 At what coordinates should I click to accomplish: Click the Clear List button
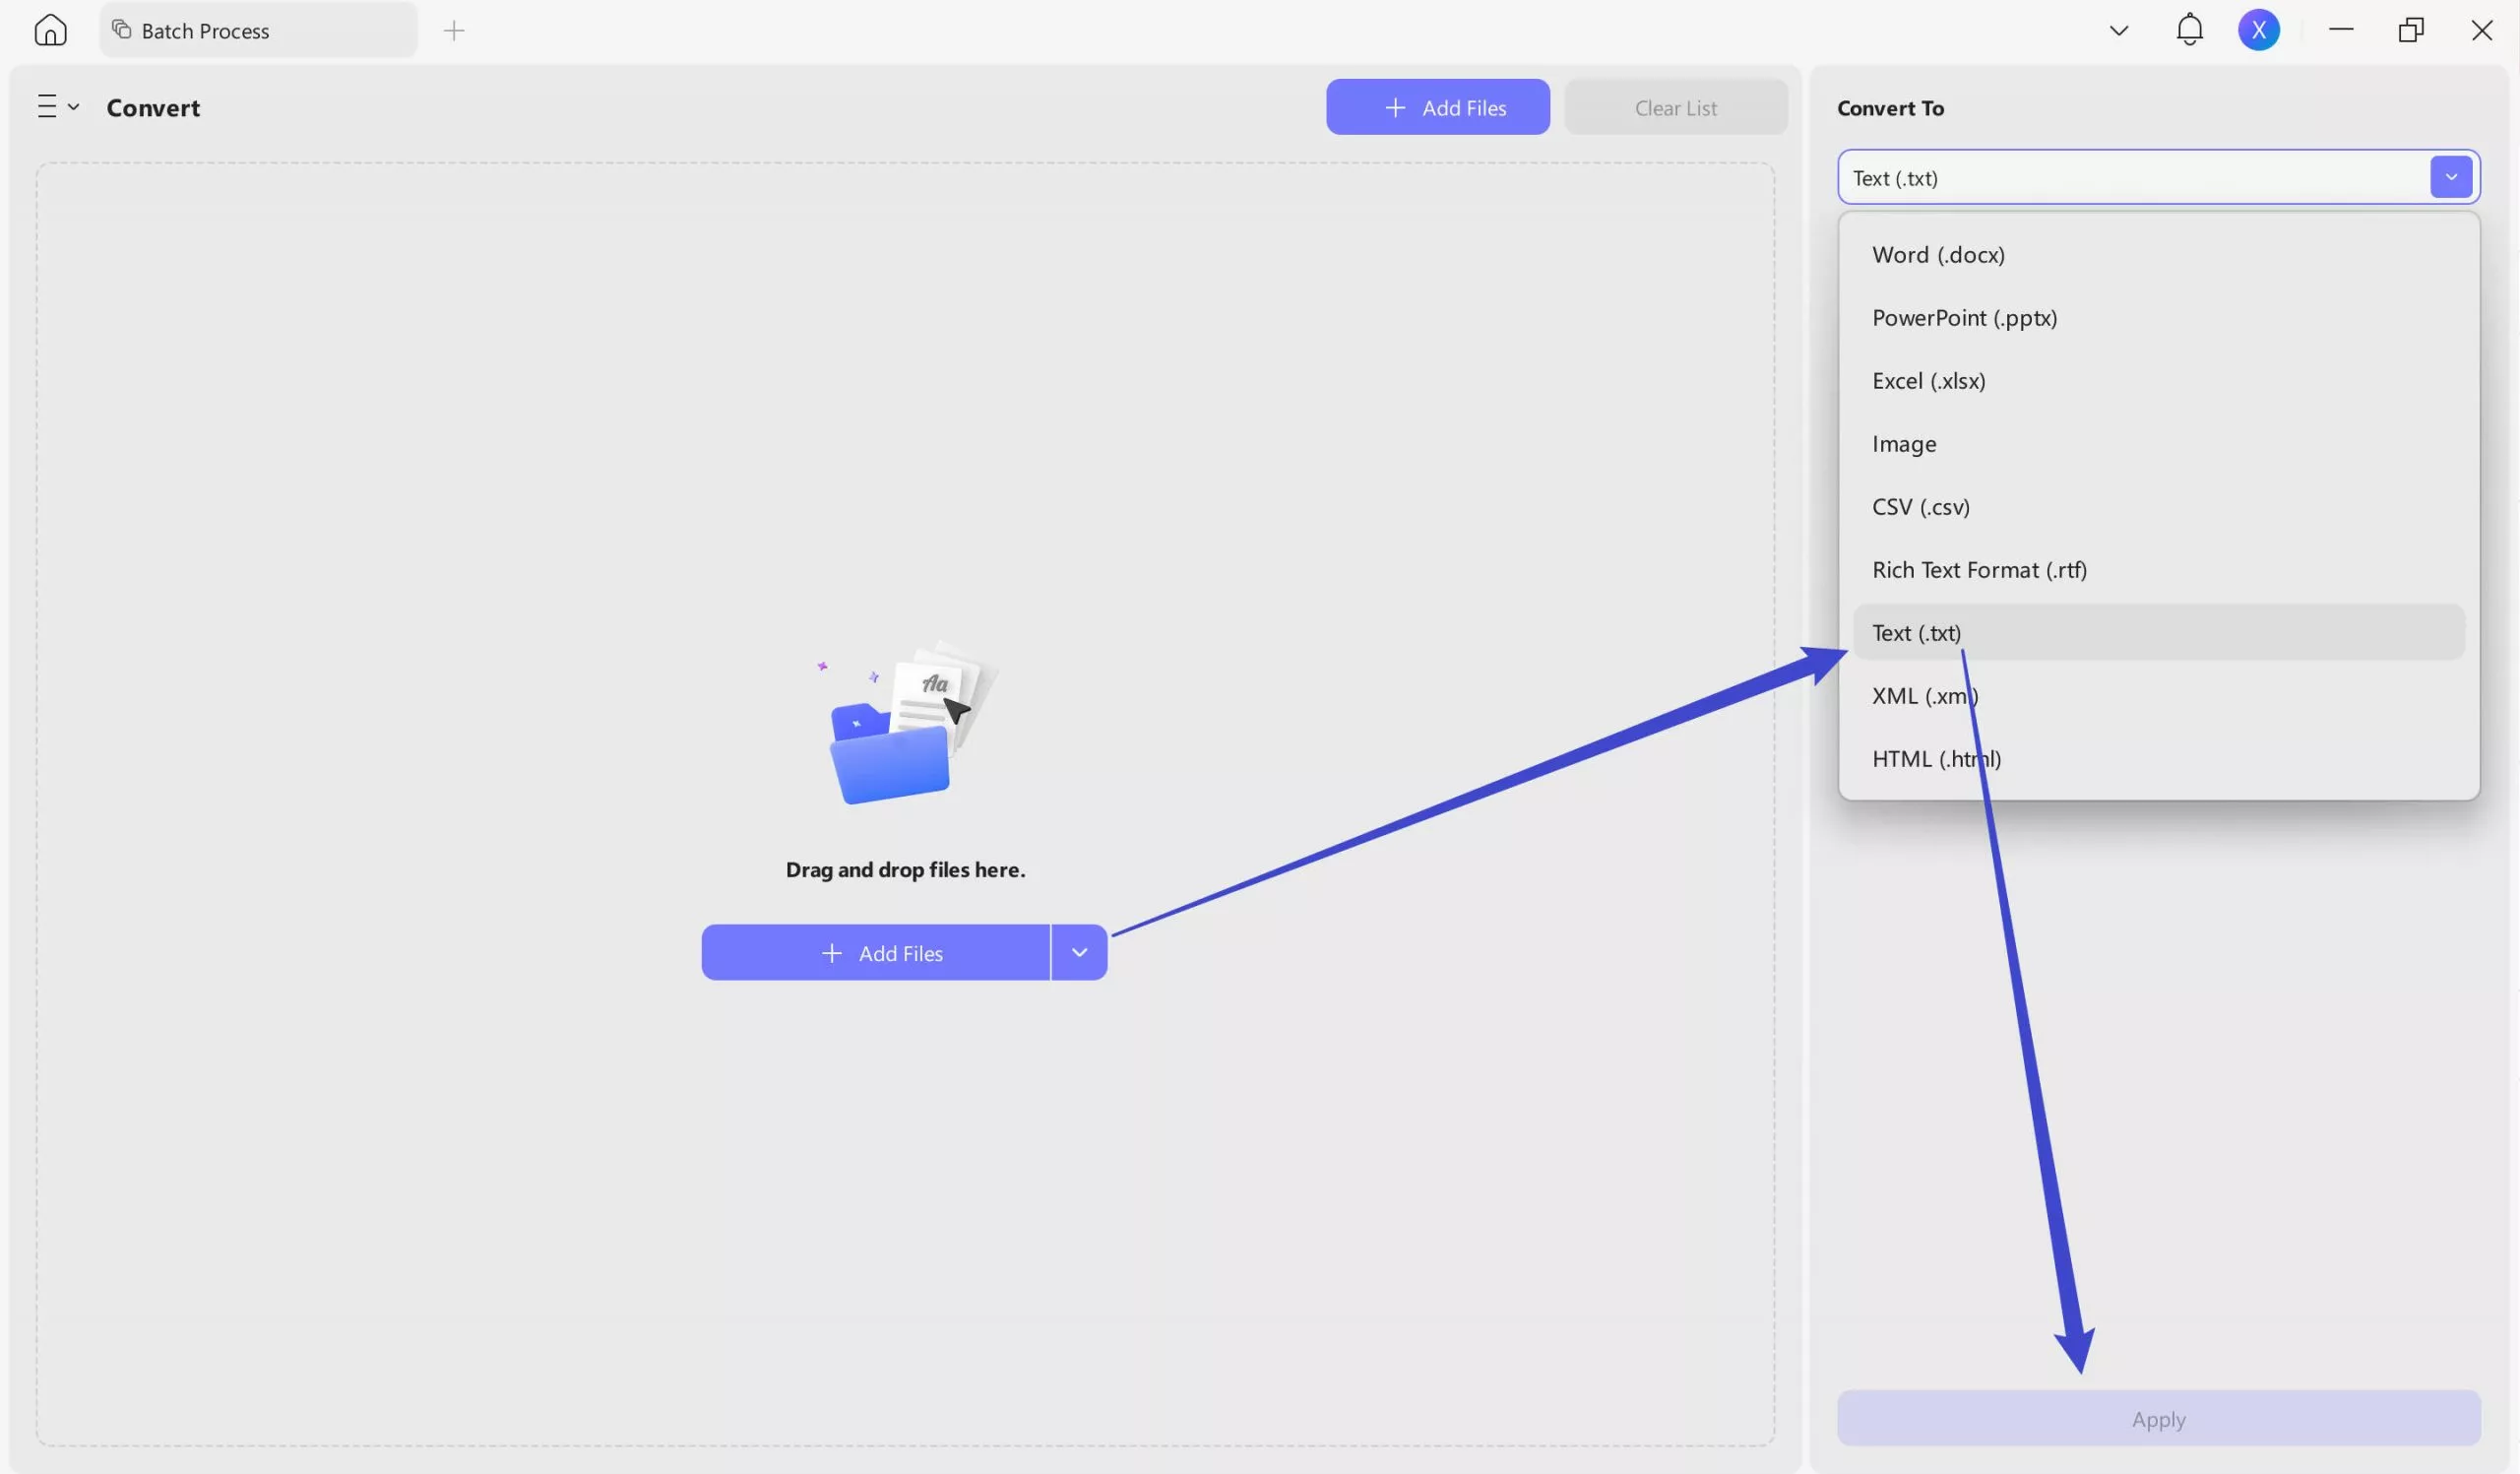tap(1675, 107)
